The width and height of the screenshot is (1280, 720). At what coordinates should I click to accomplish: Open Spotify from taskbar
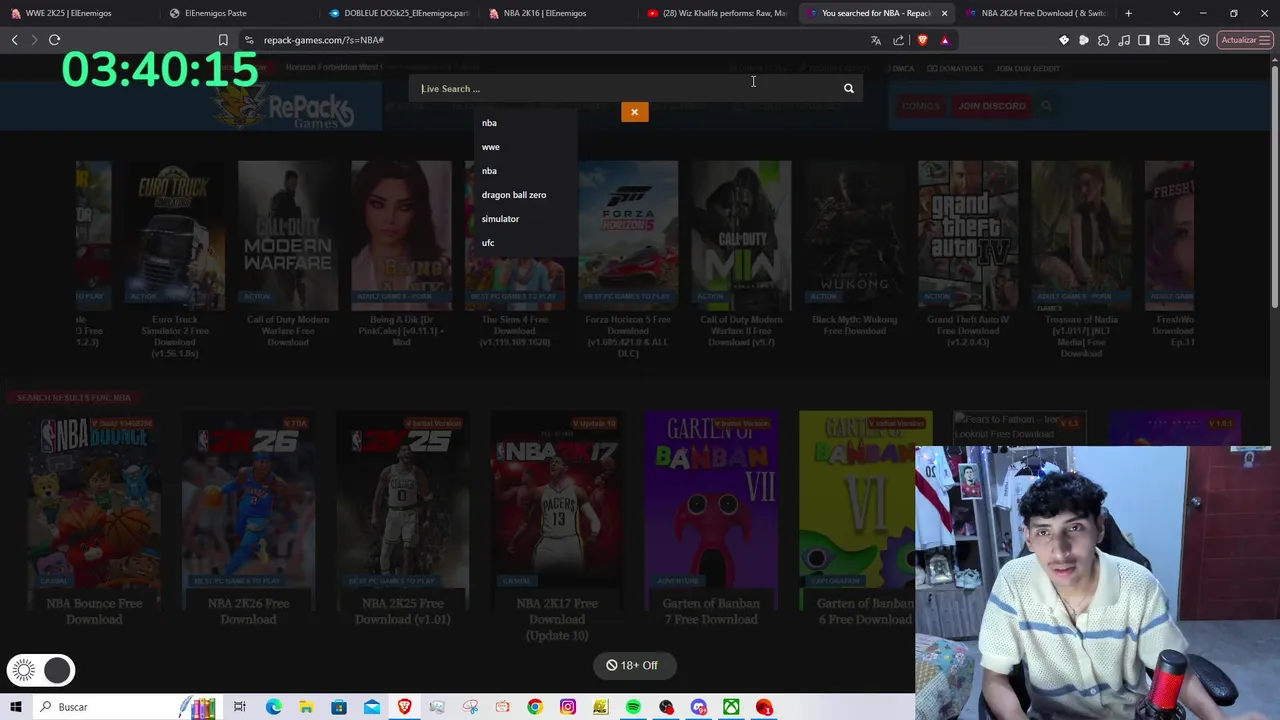click(633, 707)
